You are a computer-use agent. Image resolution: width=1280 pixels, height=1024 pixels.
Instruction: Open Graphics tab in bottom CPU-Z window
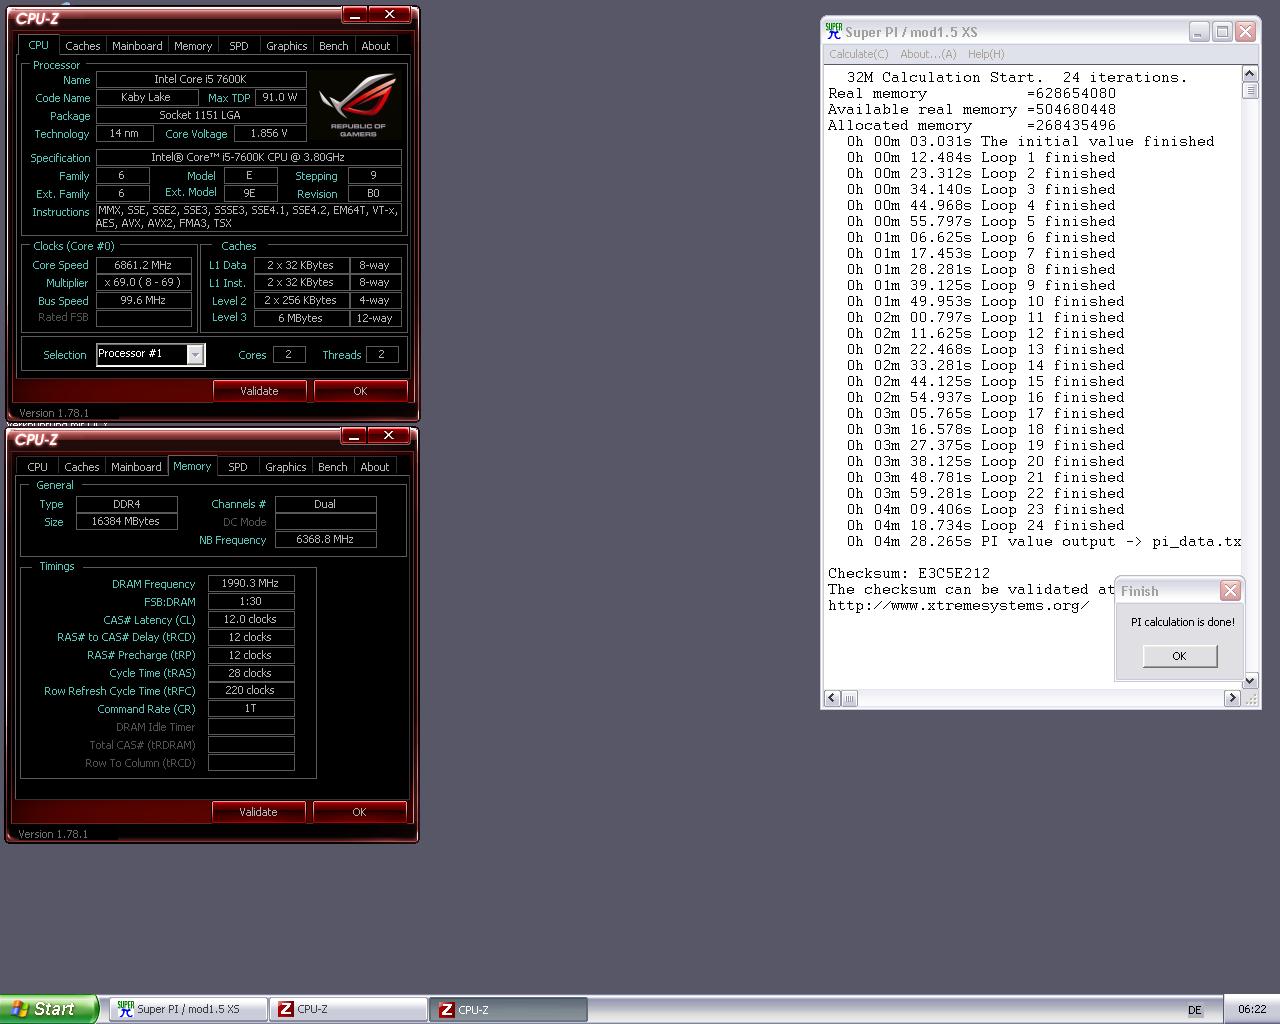[x=285, y=467]
